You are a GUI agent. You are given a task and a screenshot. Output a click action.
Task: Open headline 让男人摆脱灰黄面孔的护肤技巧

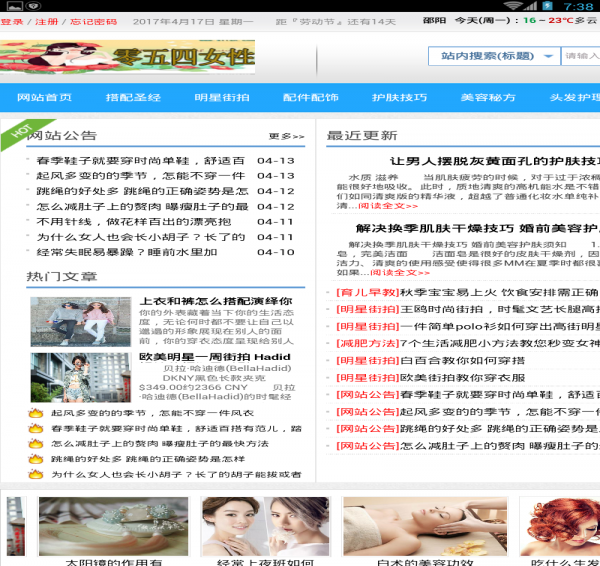(495, 161)
